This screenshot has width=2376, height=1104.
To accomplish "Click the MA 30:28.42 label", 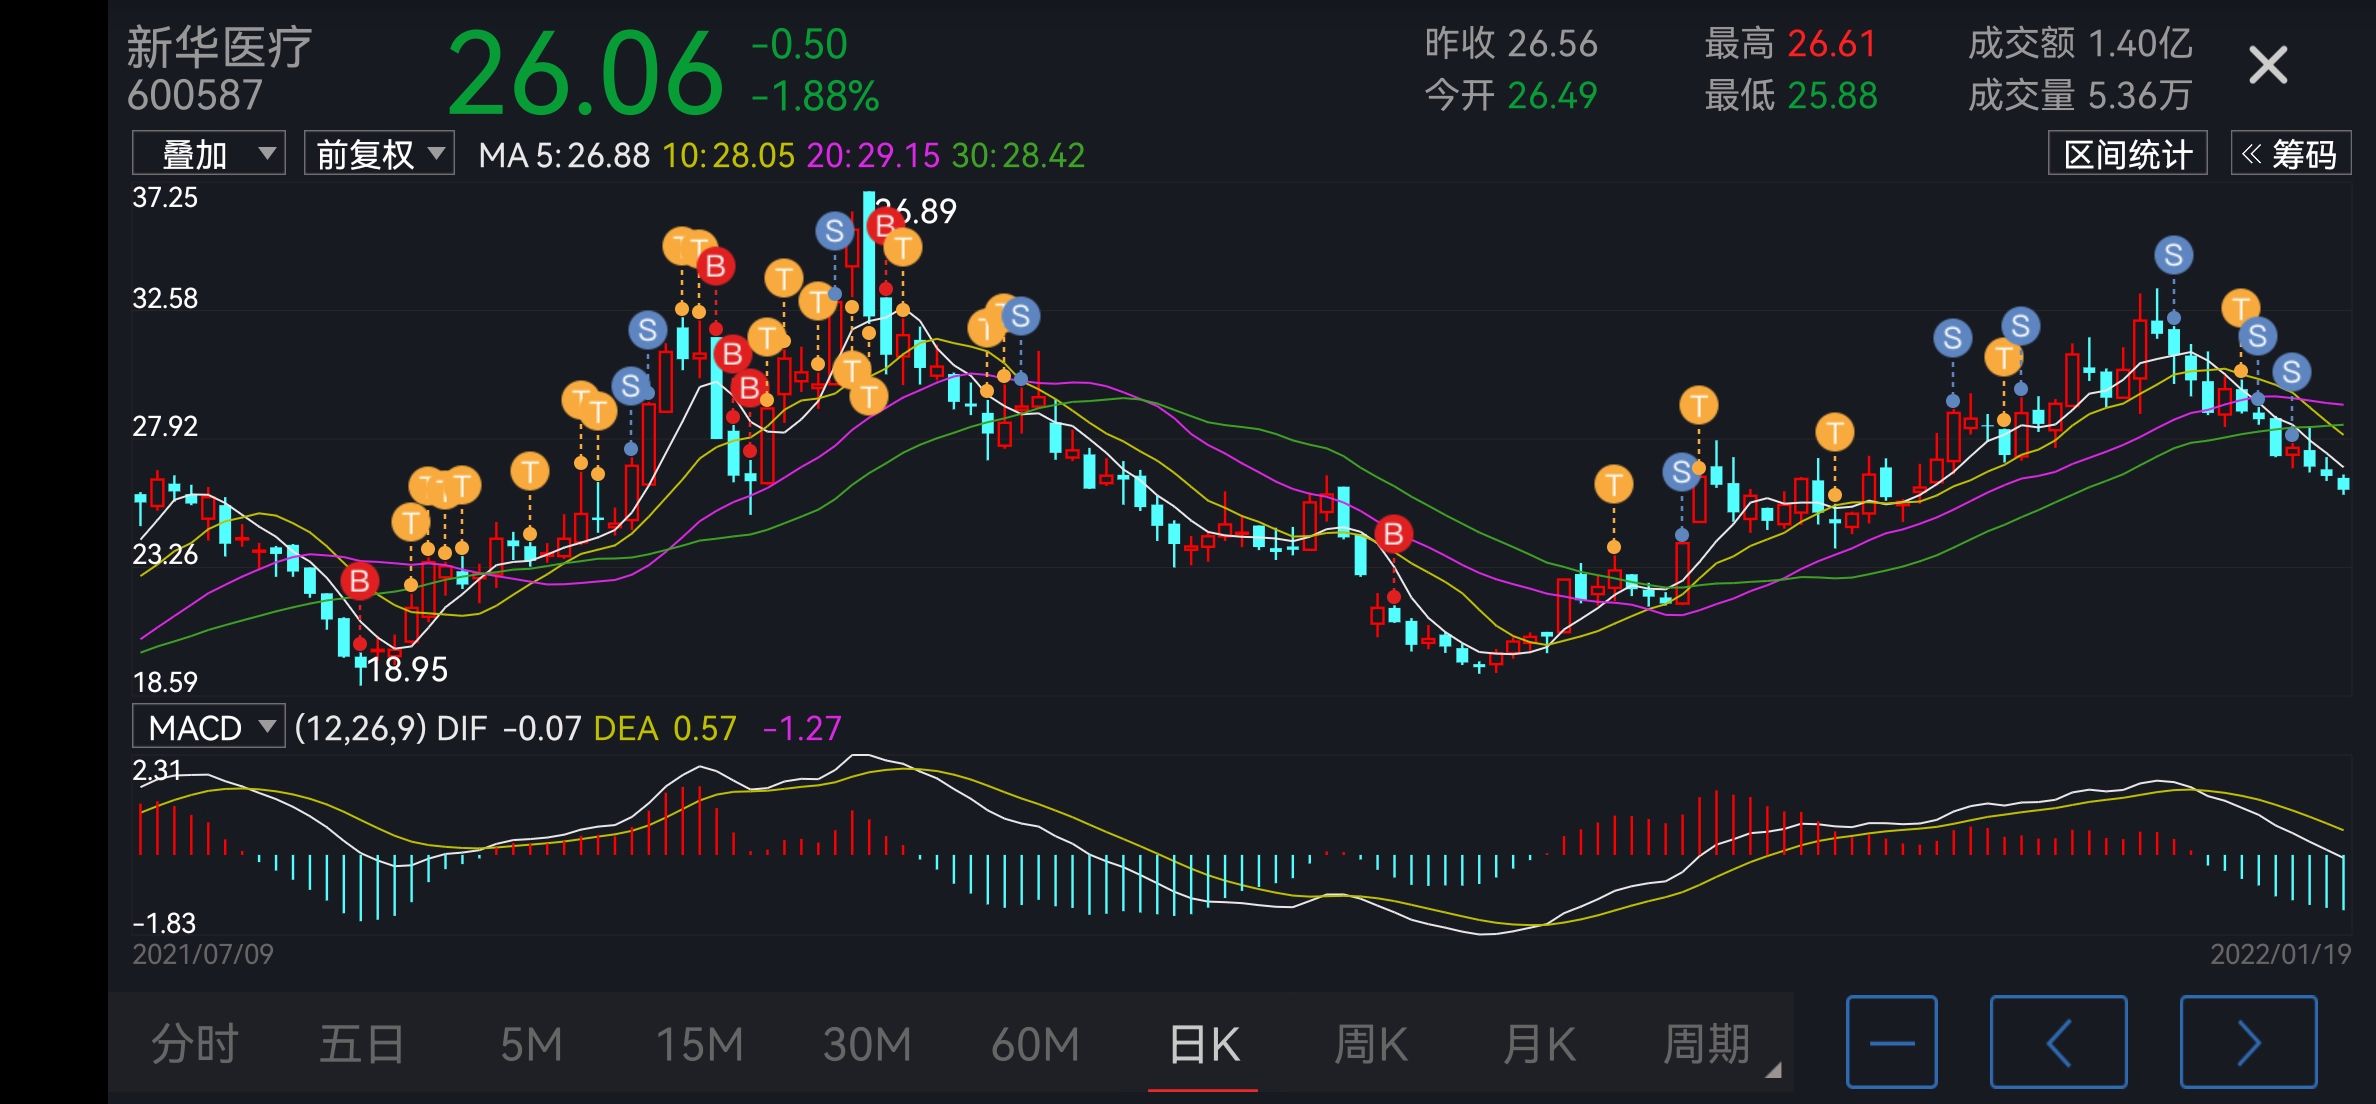I will [x=1018, y=155].
